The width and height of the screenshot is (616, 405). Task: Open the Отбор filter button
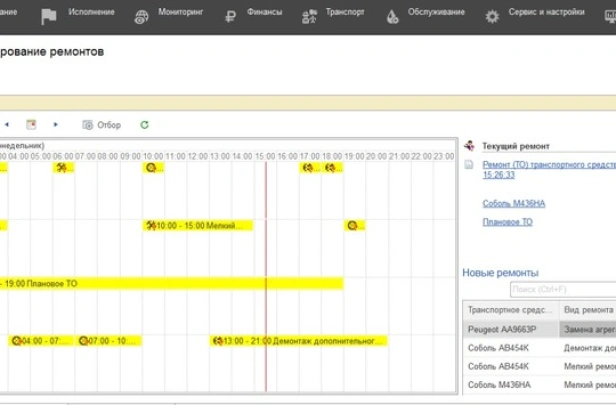tap(101, 125)
